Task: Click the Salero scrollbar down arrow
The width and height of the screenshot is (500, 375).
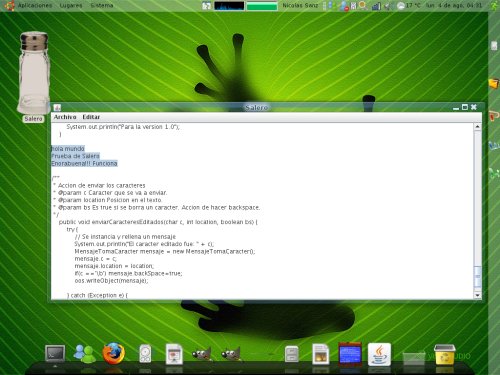Action: click(477, 295)
